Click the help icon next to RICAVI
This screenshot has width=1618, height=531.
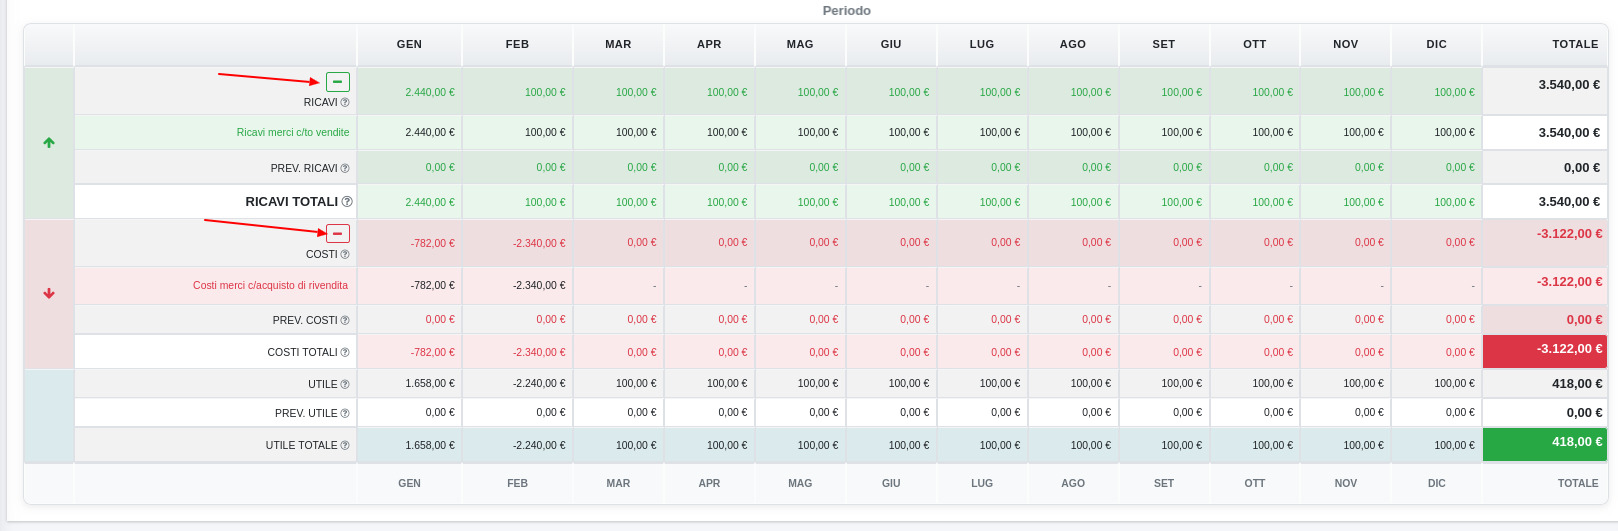click(345, 103)
